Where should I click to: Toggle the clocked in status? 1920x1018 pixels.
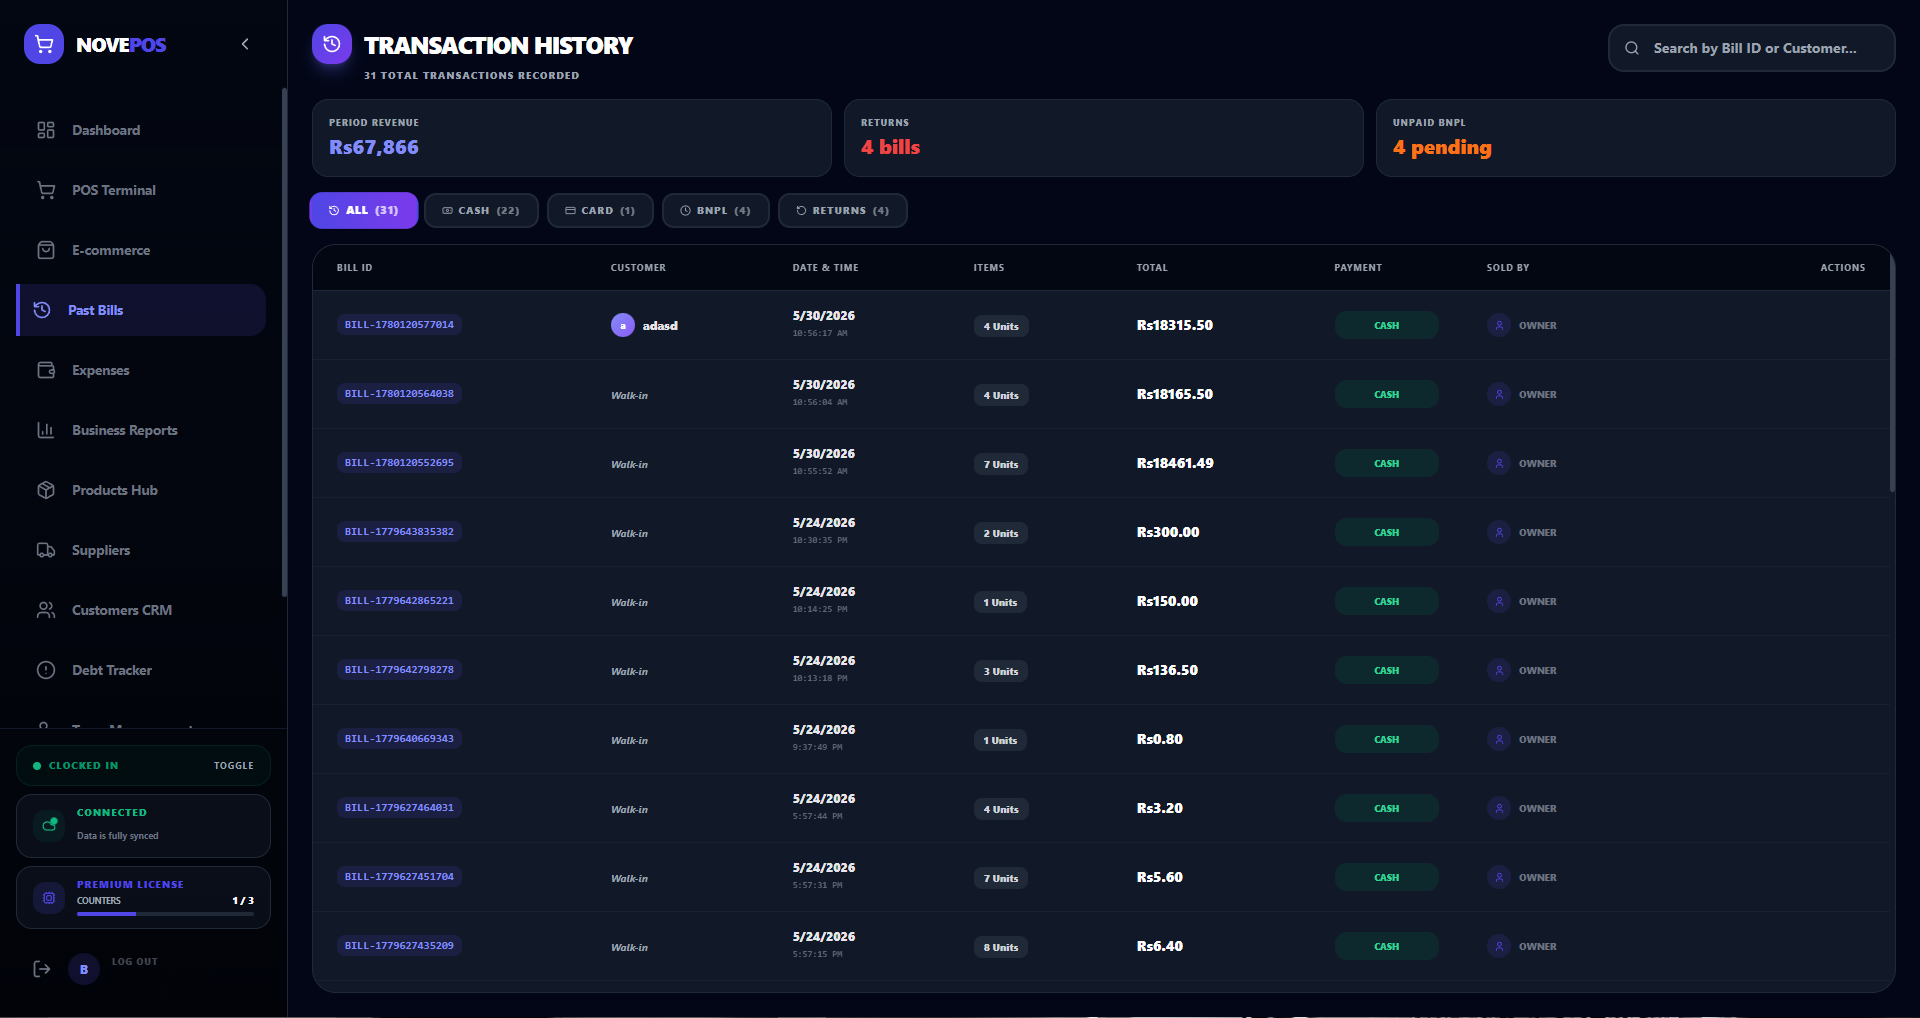233,766
